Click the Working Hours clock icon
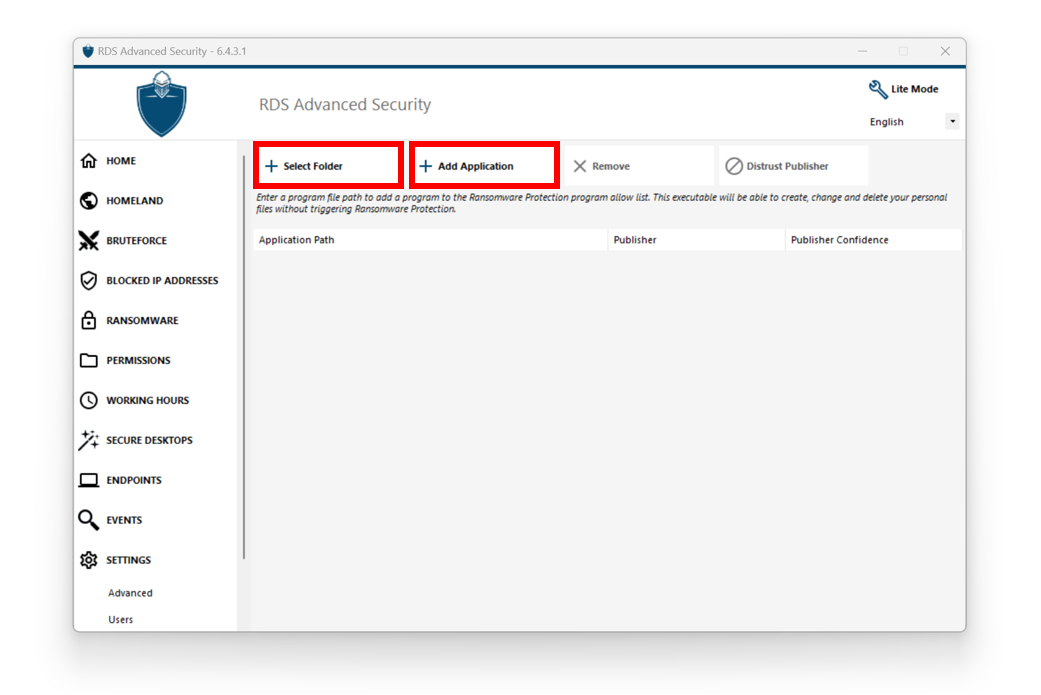 pyautogui.click(x=88, y=400)
